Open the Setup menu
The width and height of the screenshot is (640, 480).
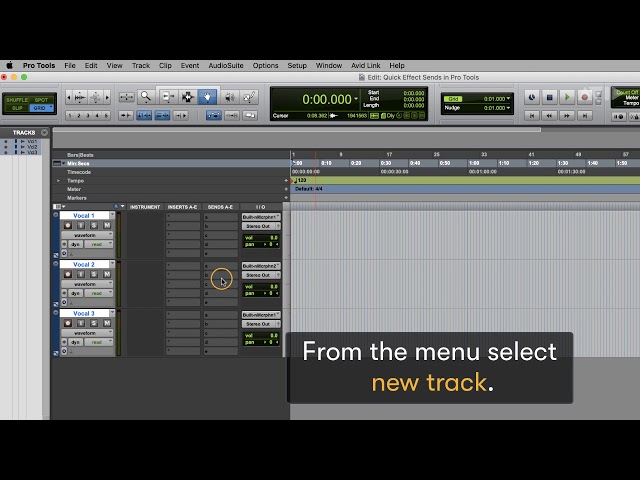pos(297,65)
